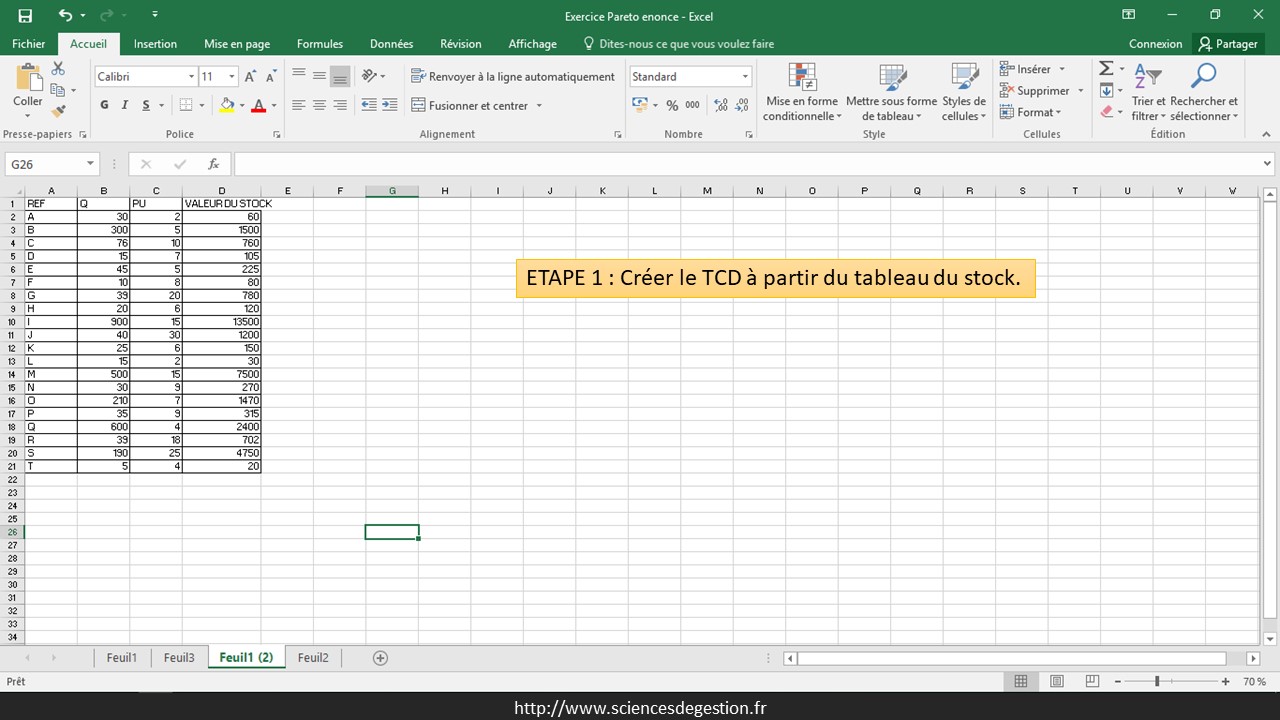The image size is (1280, 720).
Task: Add a new sheet with plus icon
Action: [380, 657]
